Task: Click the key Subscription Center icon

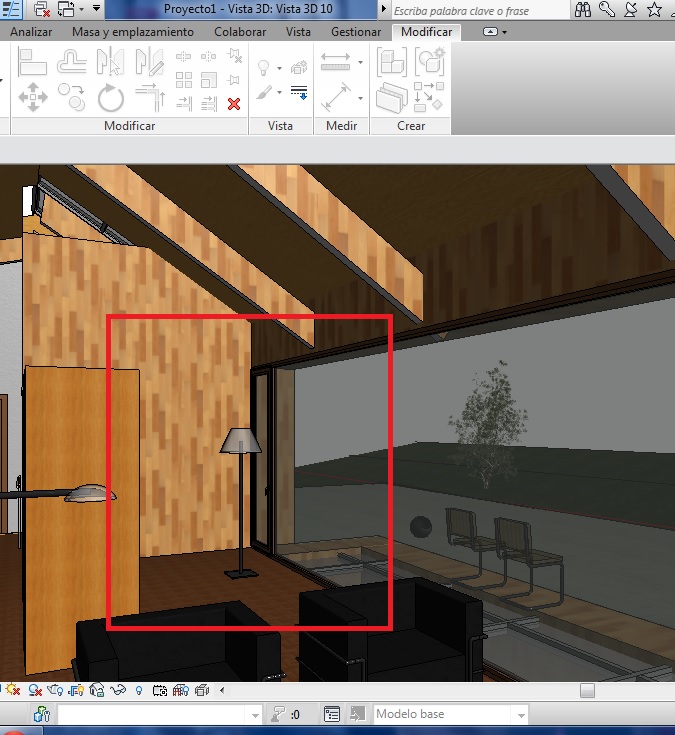Action: pos(607,10)
